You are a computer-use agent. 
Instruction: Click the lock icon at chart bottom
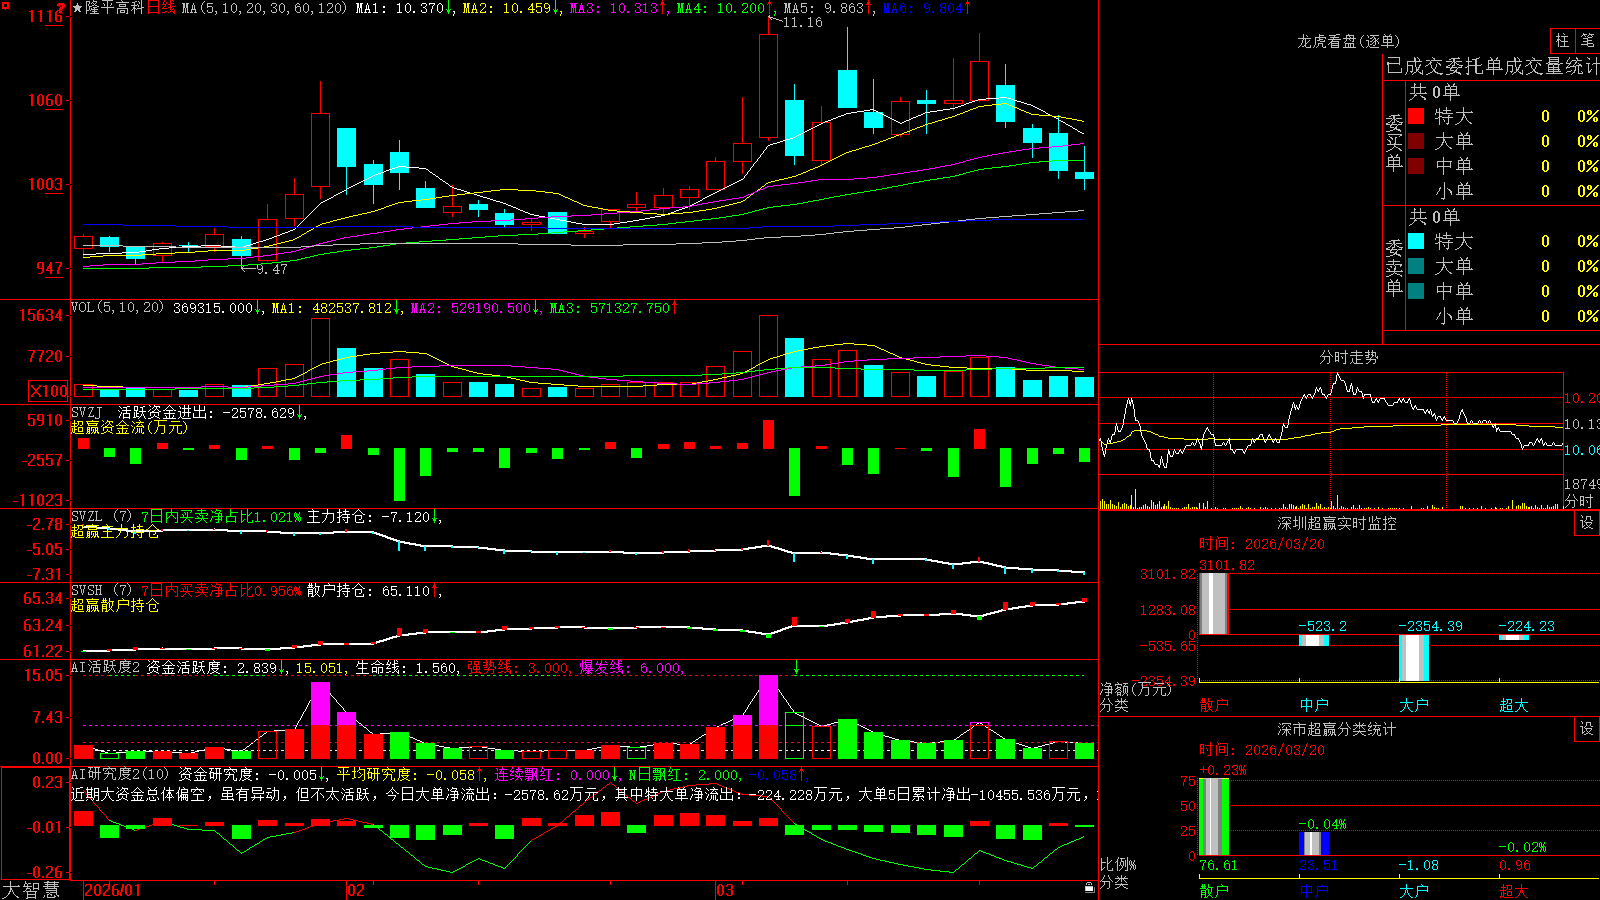click(1090, 887)
